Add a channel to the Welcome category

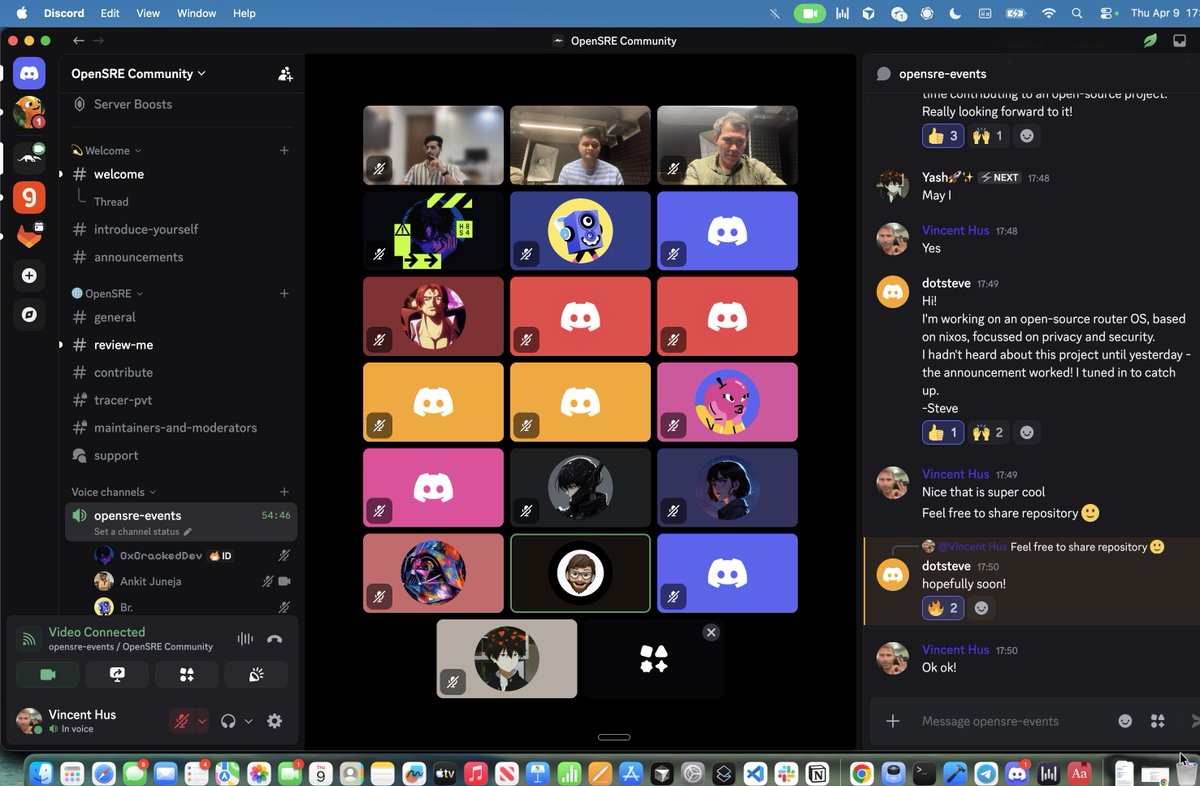(x=284, y=150)
